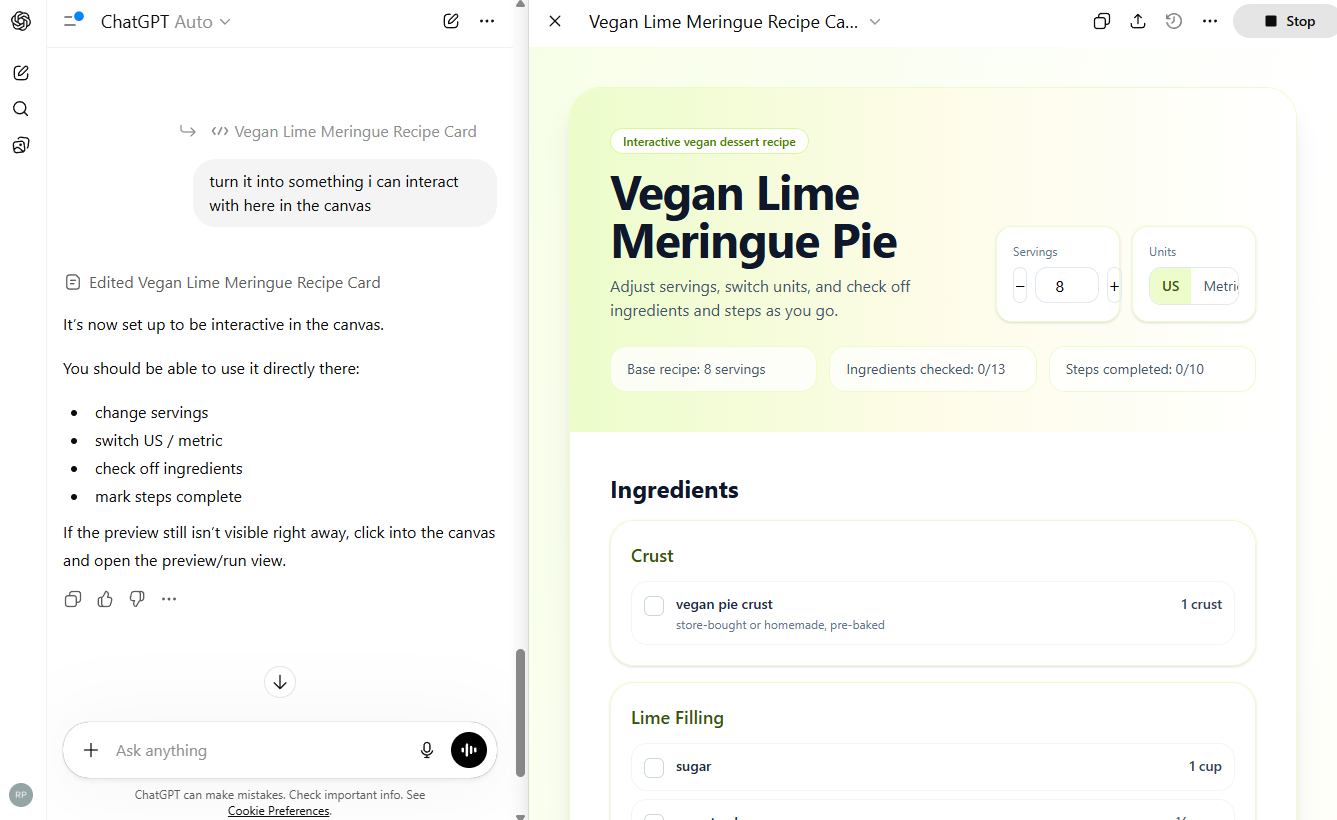
Task: Copy the canvas content using the copy icon
Action: tap(1101, 20)
